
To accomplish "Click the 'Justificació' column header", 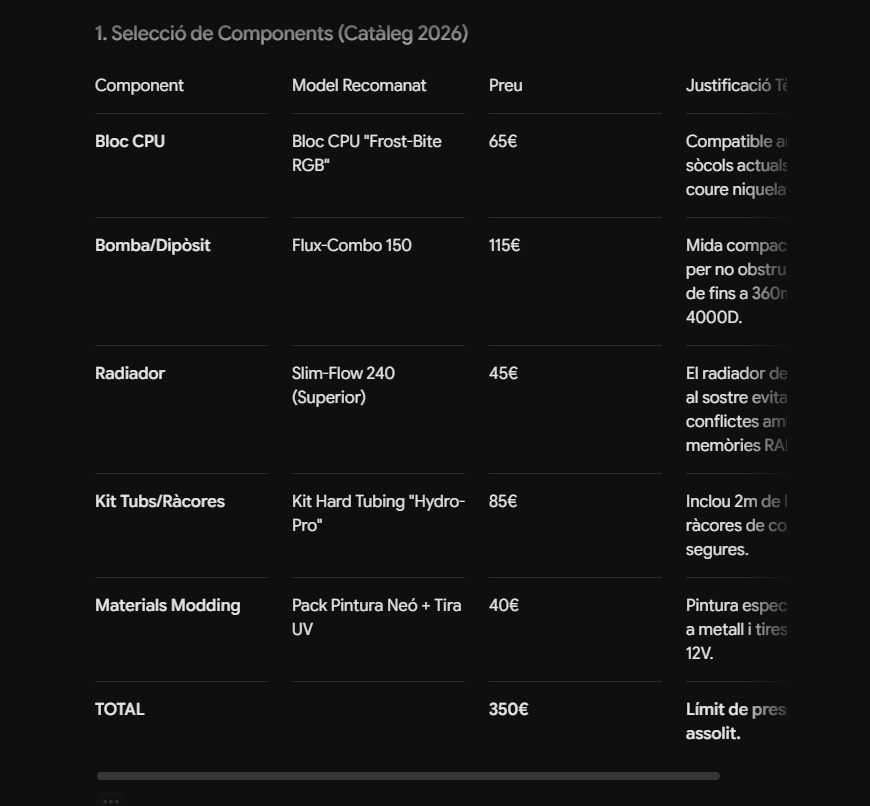I will click(736, 85).
